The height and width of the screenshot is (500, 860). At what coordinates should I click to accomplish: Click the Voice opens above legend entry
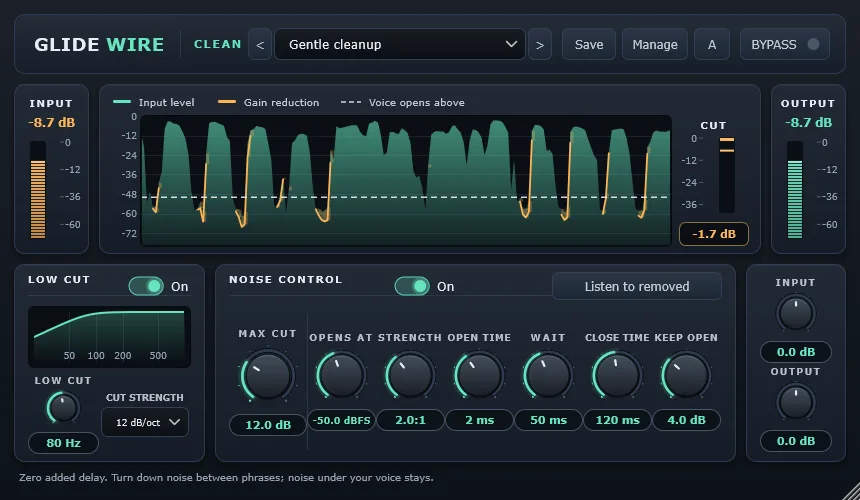point(403,103)
